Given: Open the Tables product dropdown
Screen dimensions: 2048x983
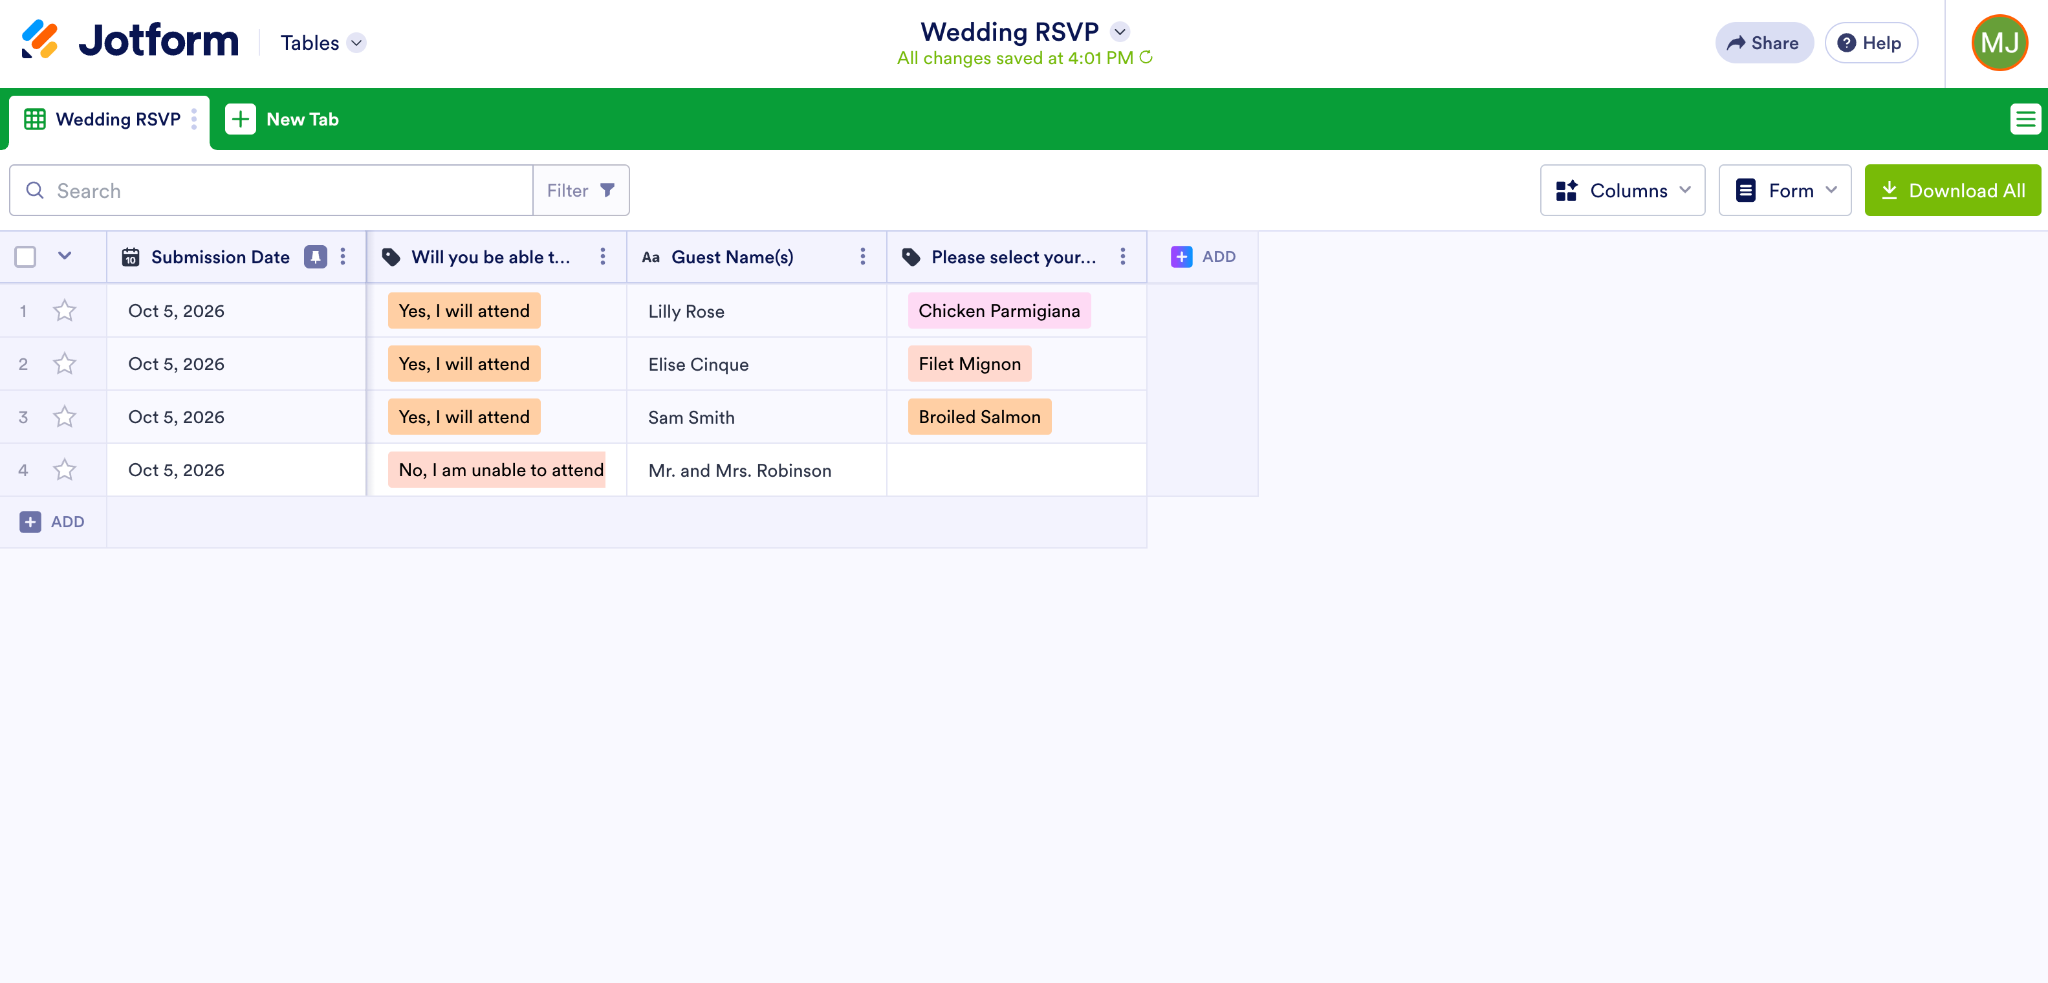Looking at the screenshot, I should point(323,43).
